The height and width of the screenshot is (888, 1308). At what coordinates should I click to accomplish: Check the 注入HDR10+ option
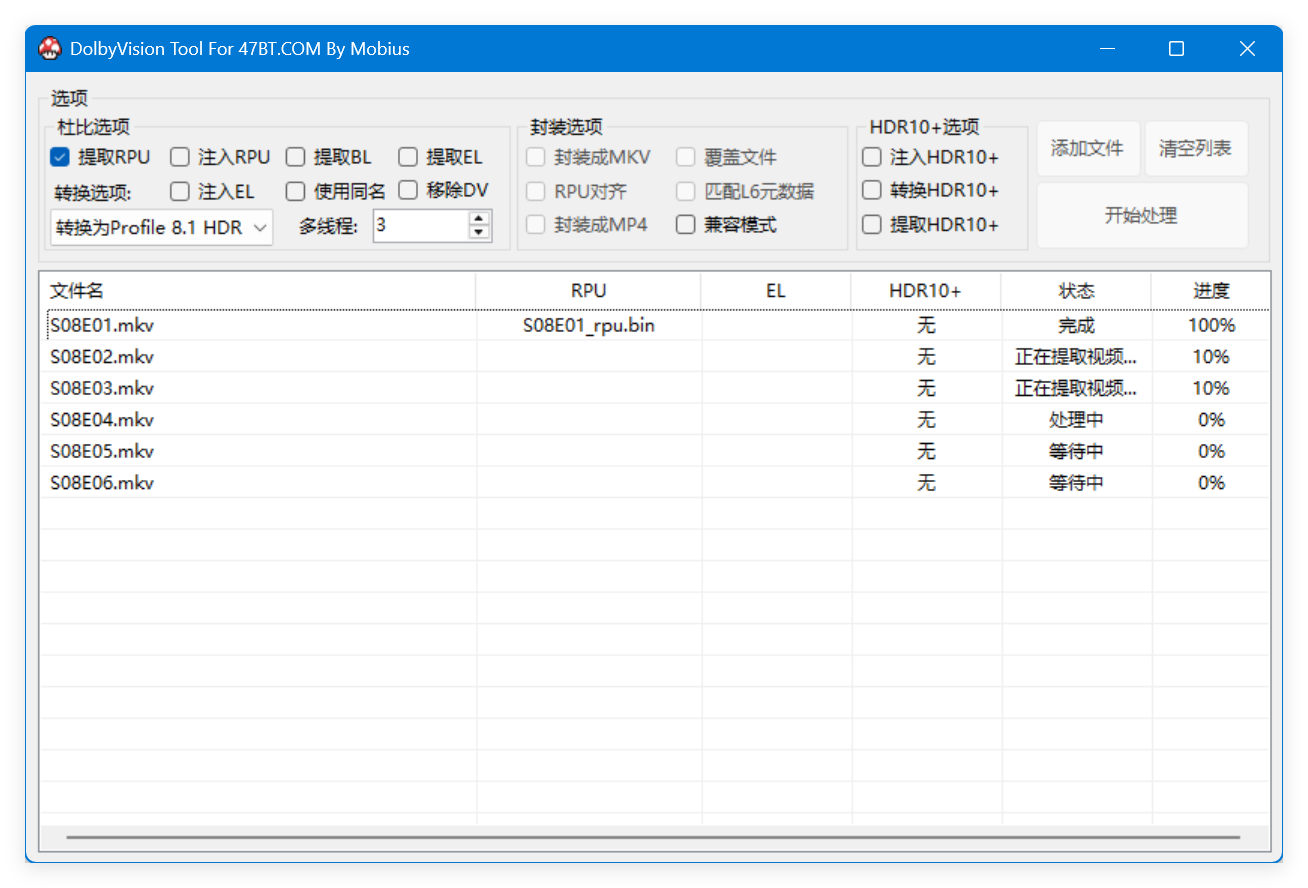872,157
